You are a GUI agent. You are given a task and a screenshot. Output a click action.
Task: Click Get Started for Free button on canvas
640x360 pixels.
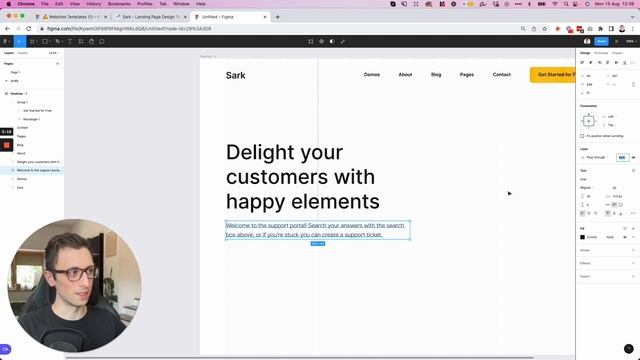tap(553, 75)
